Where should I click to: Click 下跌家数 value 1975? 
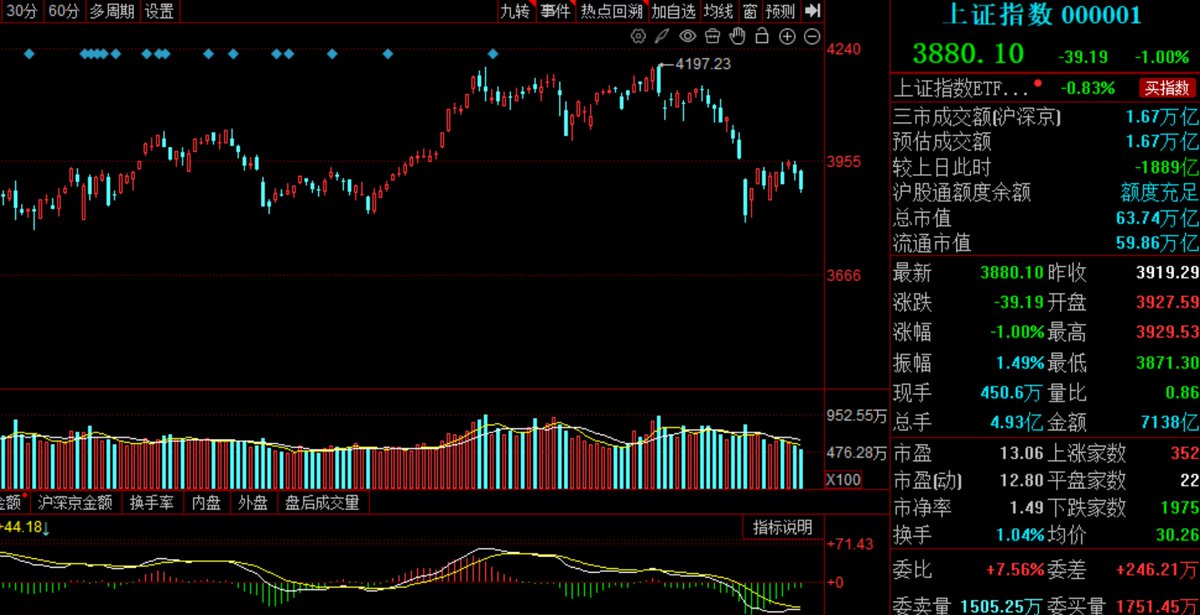(1178, 508)
